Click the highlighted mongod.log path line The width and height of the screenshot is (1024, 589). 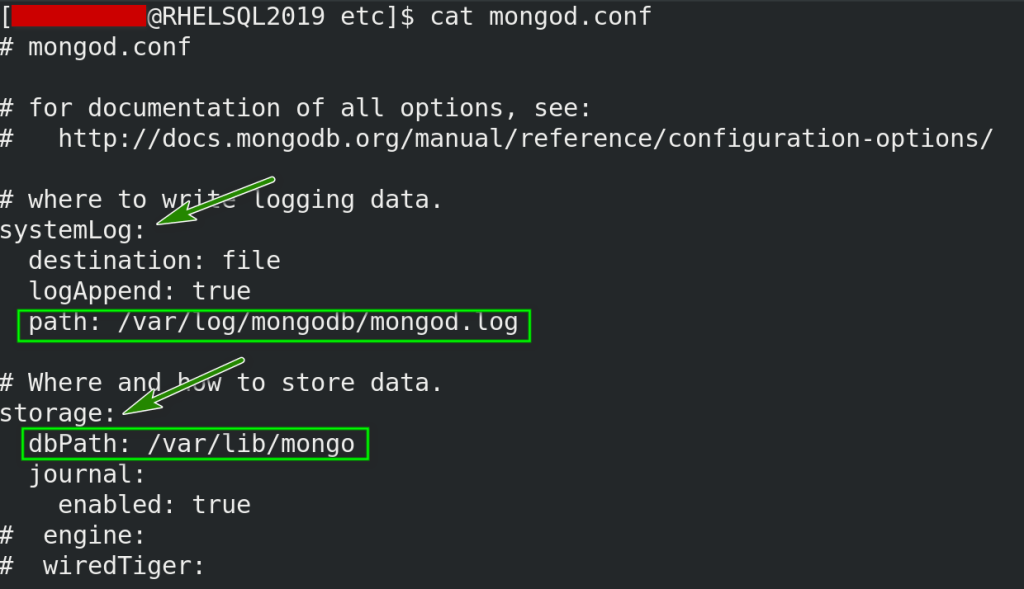[273, 323]
